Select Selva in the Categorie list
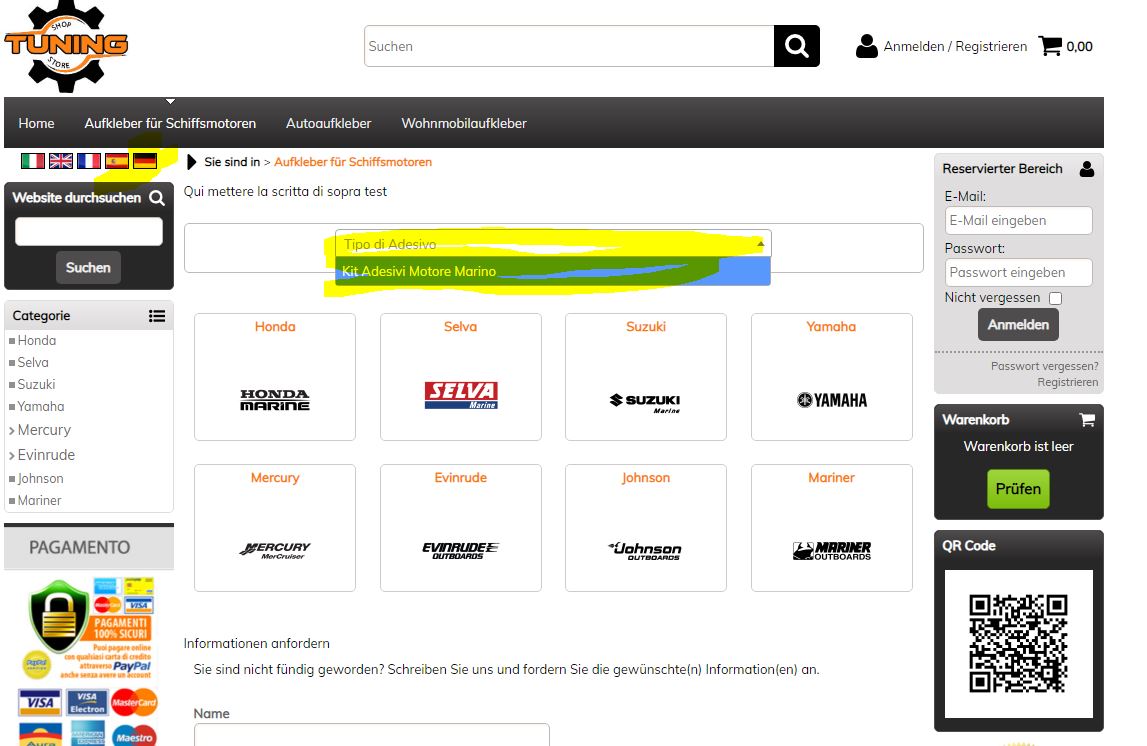Screen dimensions: 1147x746 [33, 363]
